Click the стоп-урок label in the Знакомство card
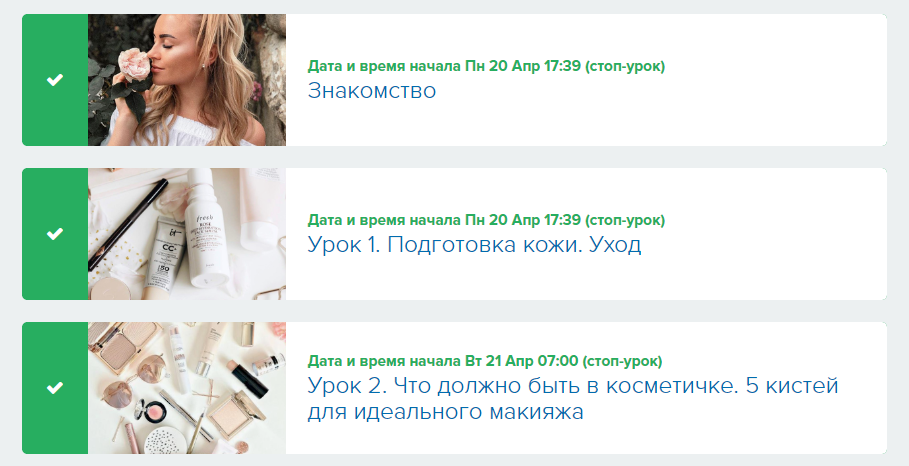 [x=625, y=66]
